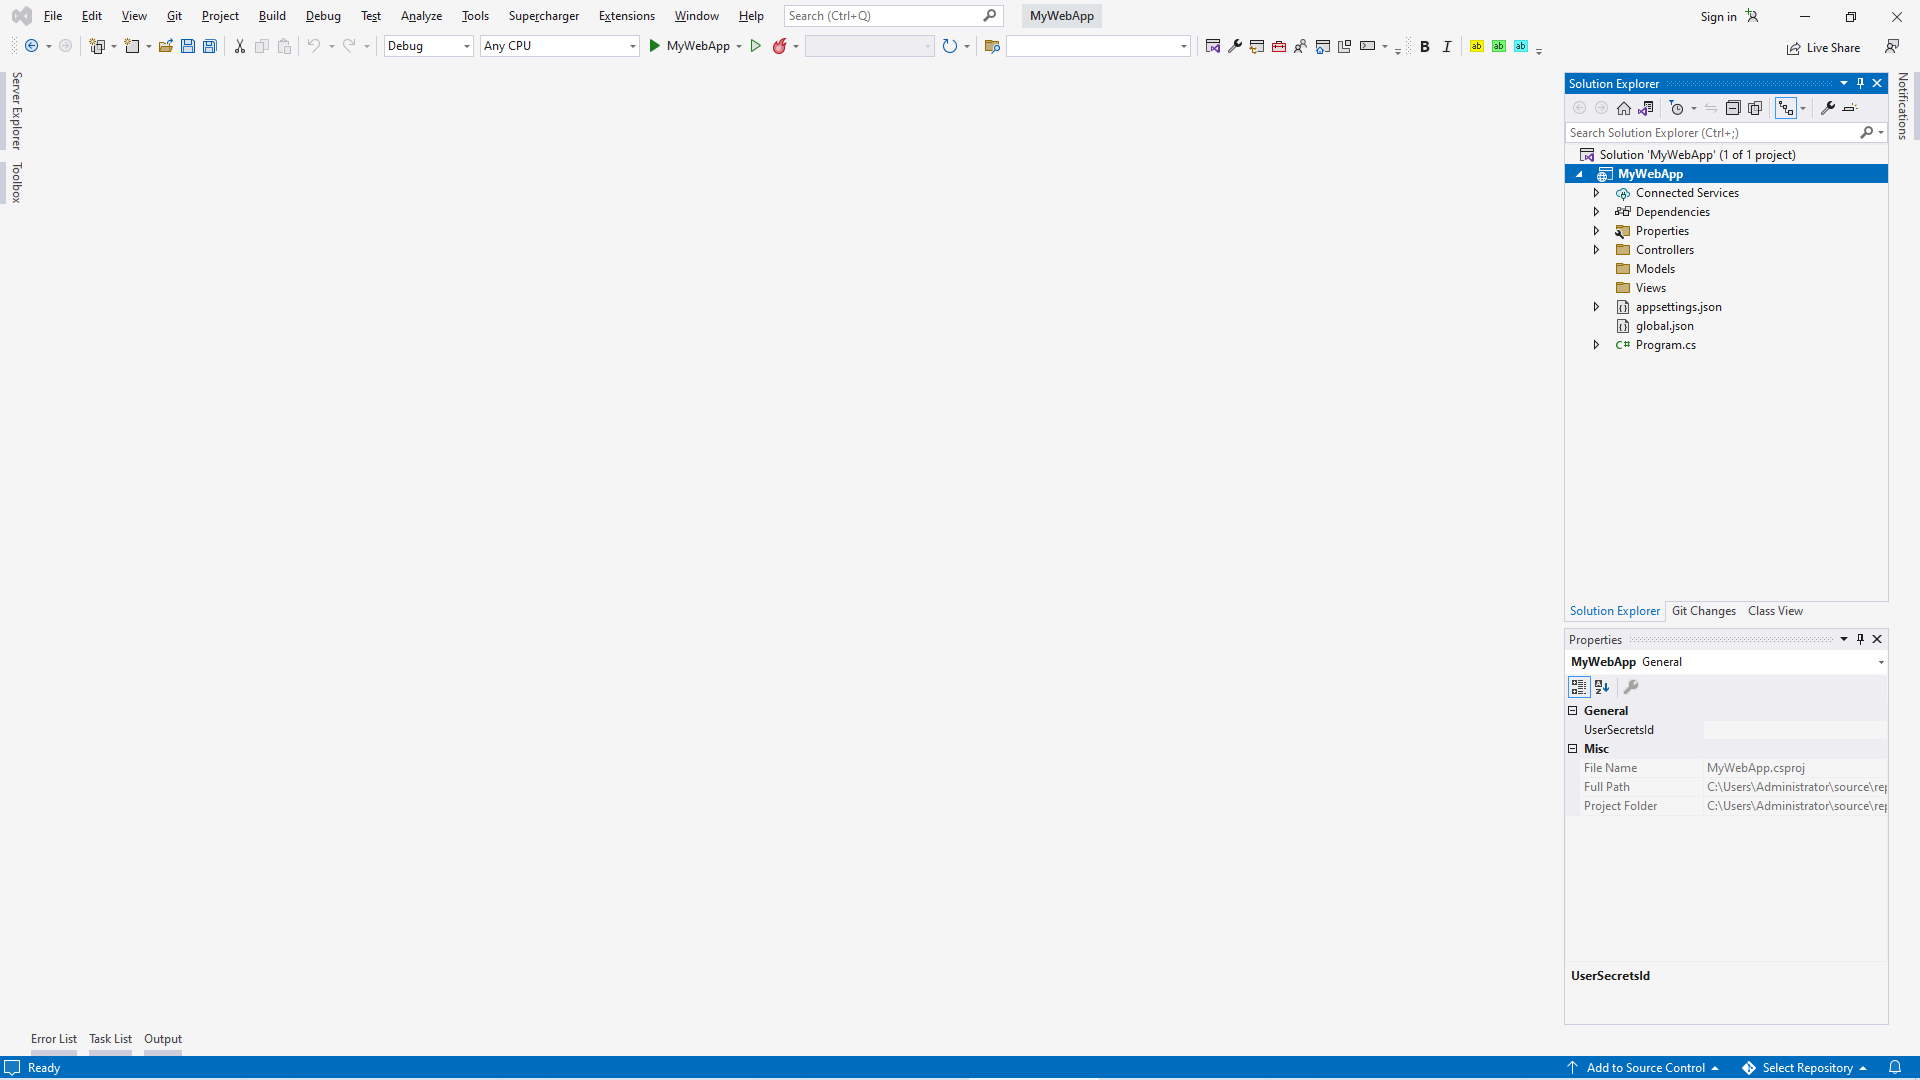The width and height of the screenshot is (1920, 1080).
Task: Click the Search Solution Explorer field
Action: pos(1710,133)
